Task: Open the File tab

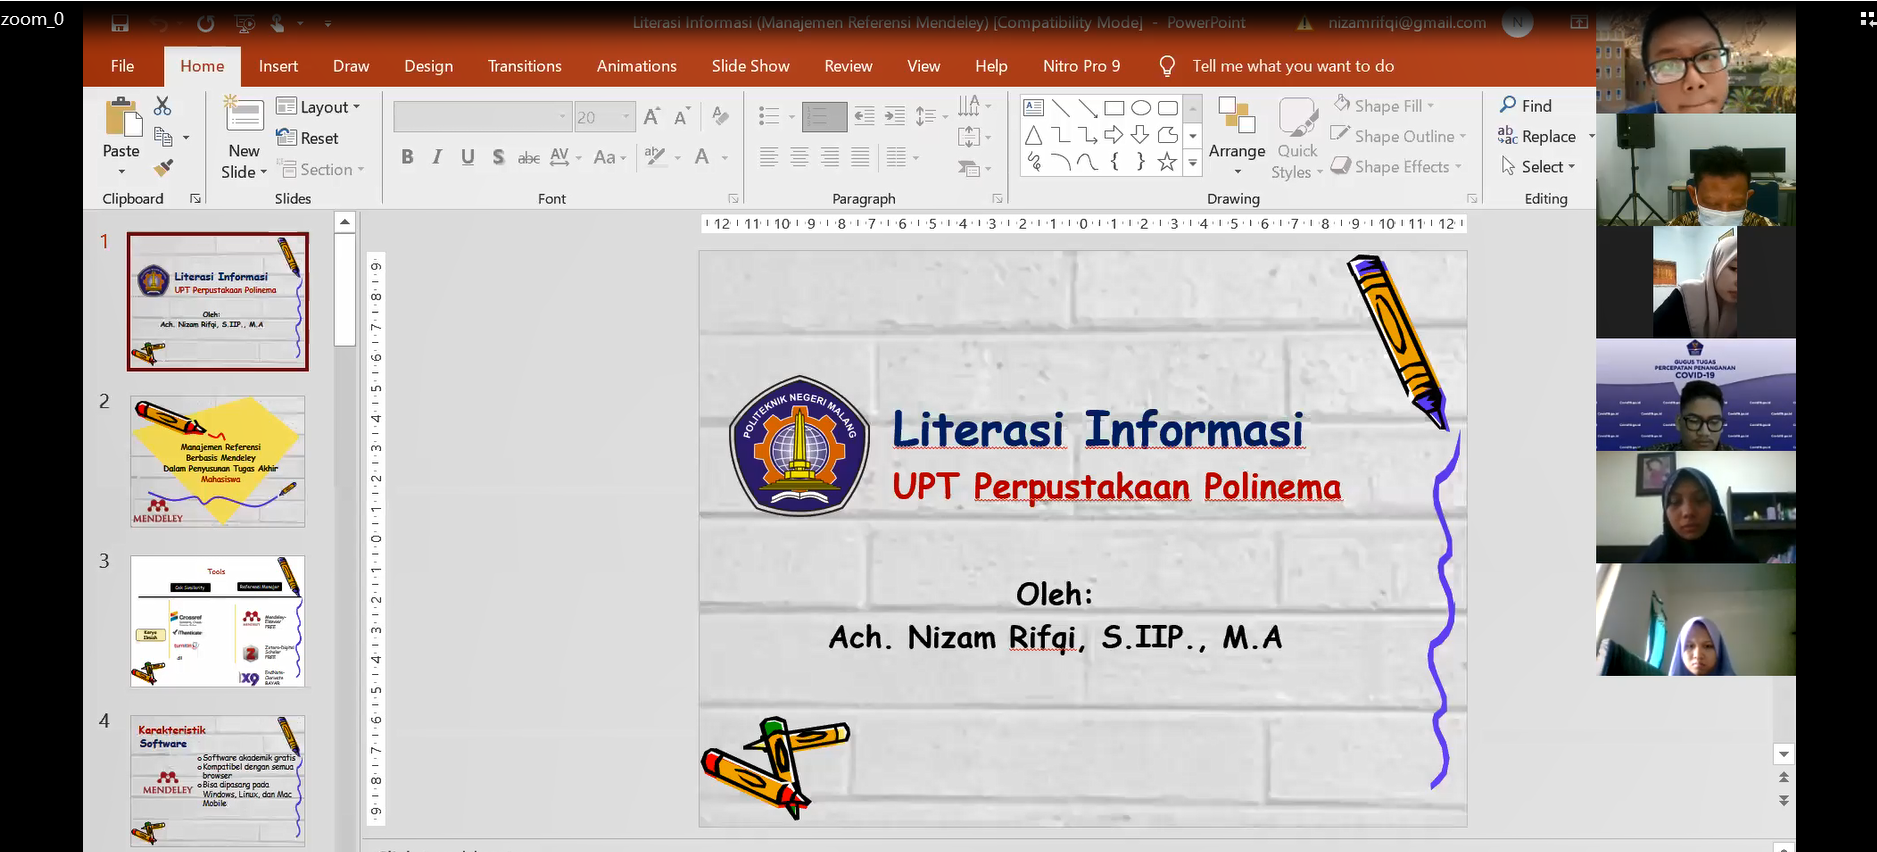Action: tap(122, 66)
